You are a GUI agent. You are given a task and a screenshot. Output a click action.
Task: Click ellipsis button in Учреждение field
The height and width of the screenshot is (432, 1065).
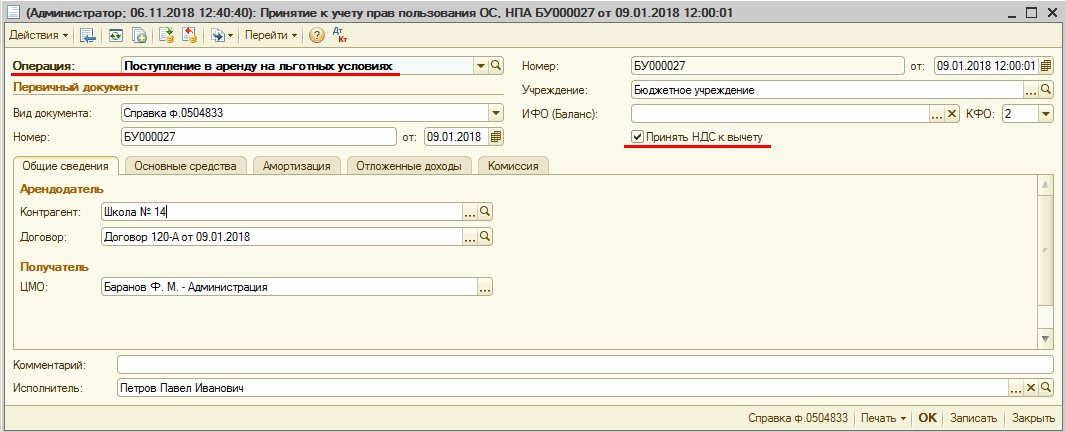[x=1030, y=90]
